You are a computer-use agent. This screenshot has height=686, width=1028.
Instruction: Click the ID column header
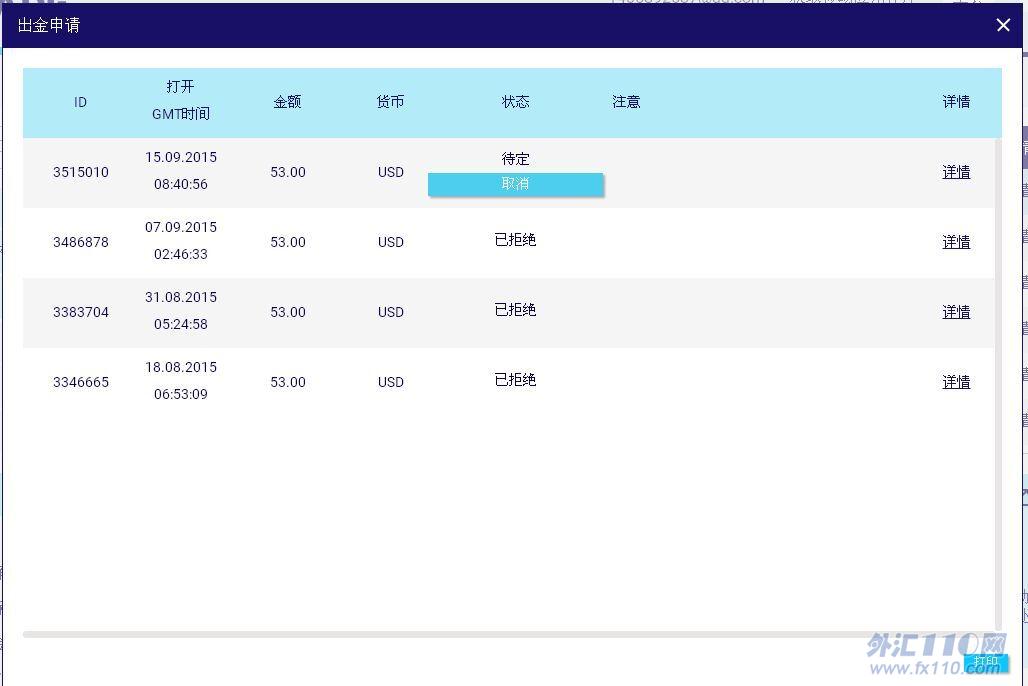pos(80,102)
